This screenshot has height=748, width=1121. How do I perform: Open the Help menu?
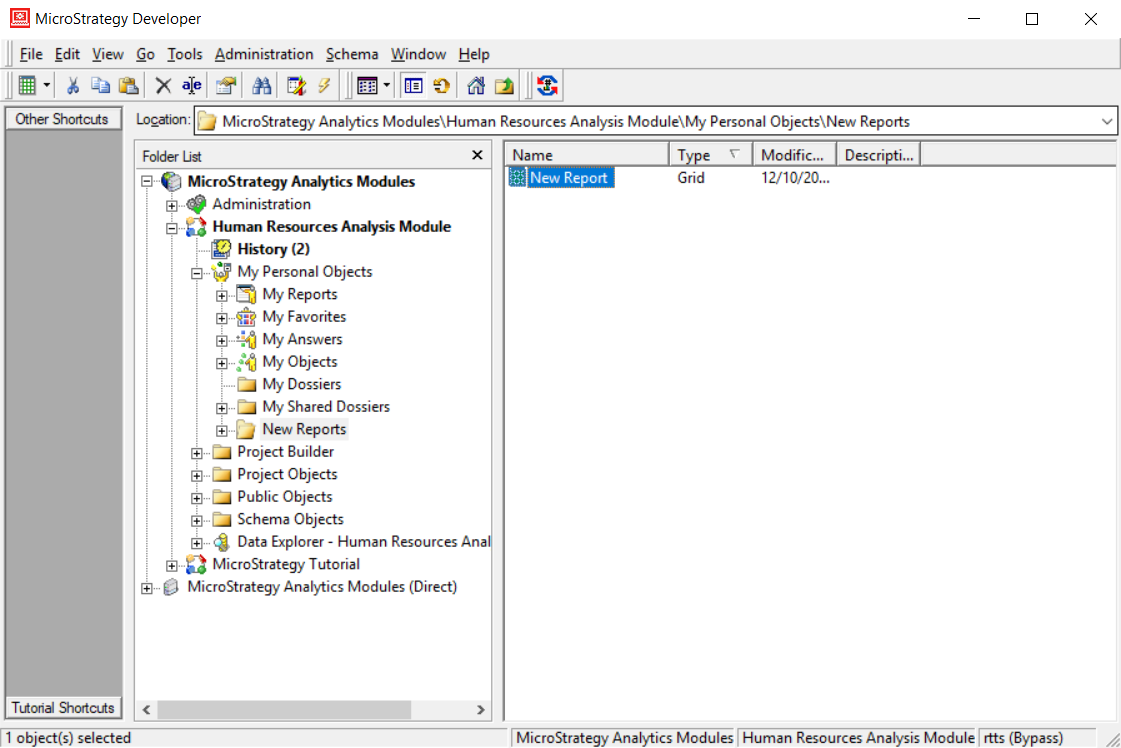[x=474, y=54]
